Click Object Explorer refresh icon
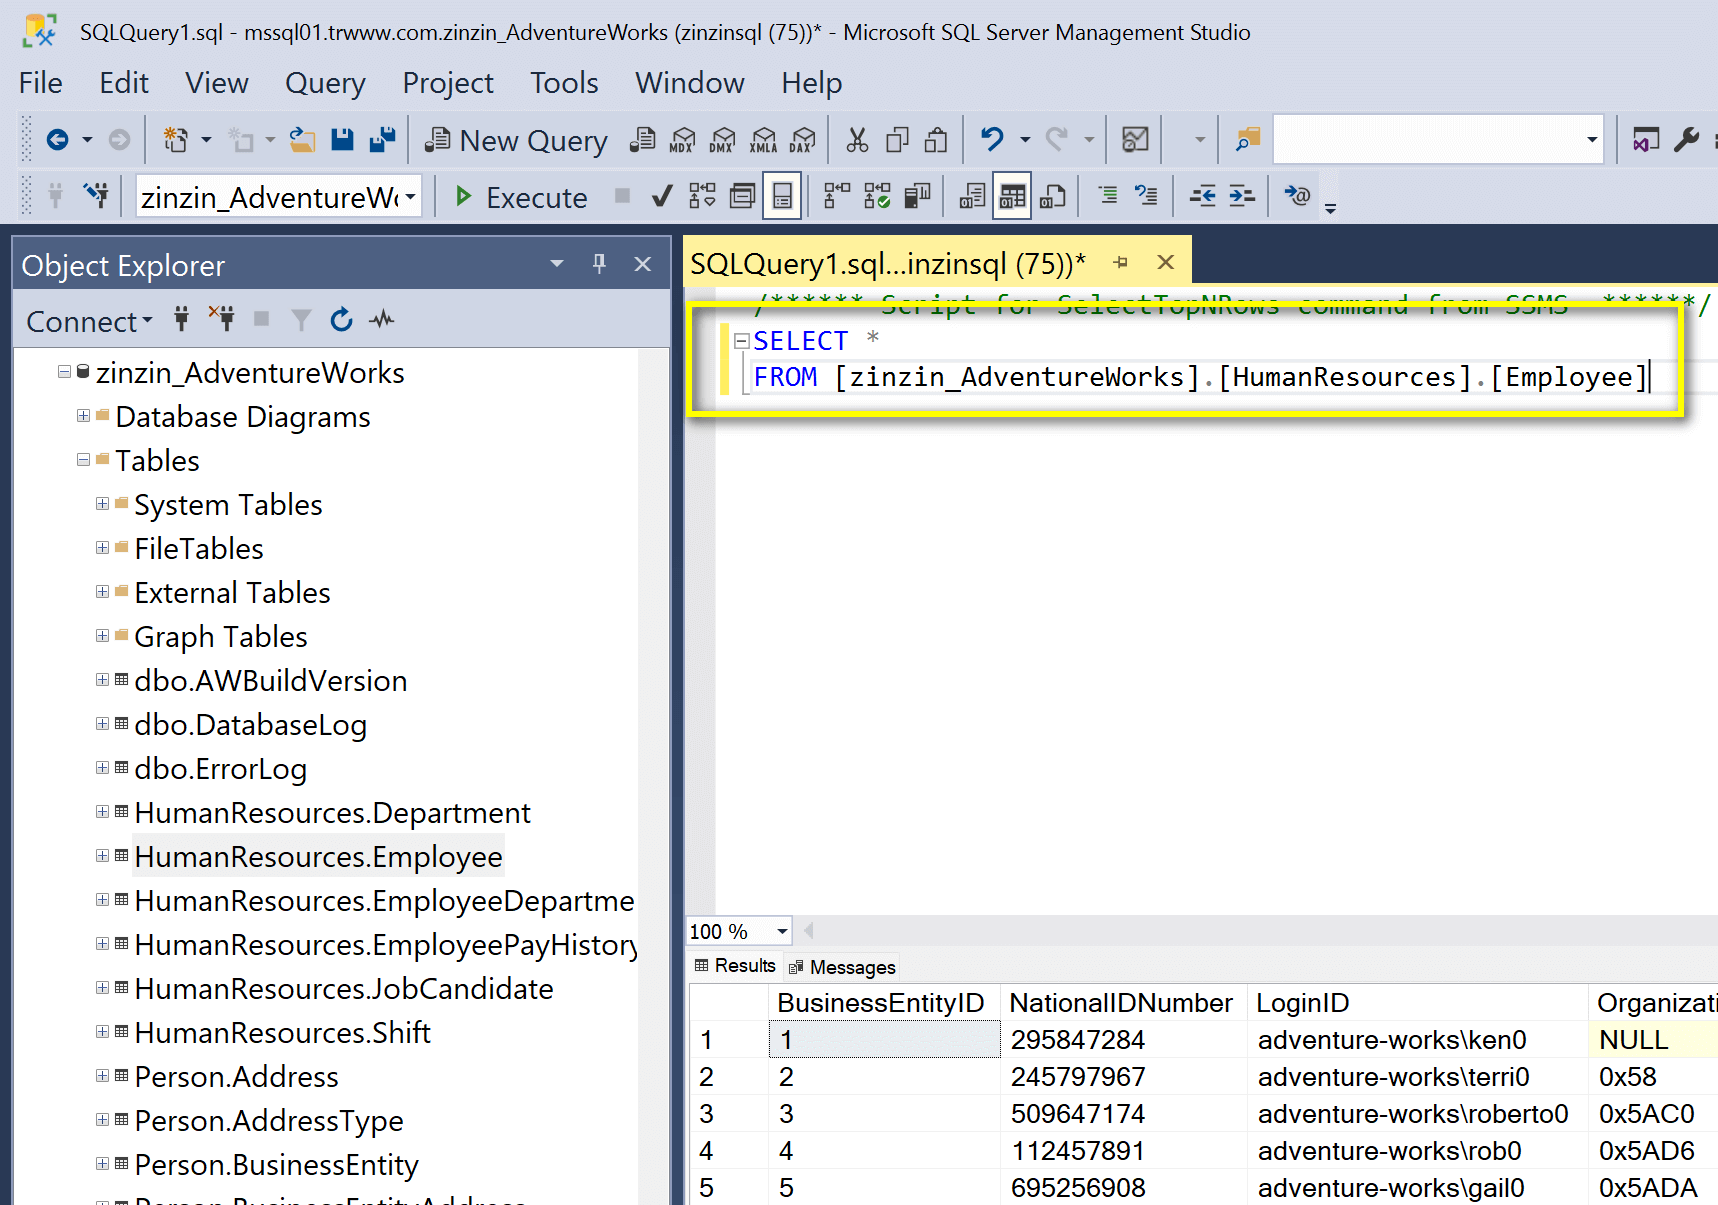The height and width of the screenshot is (1205, 1718). click(x=342, y=320)
